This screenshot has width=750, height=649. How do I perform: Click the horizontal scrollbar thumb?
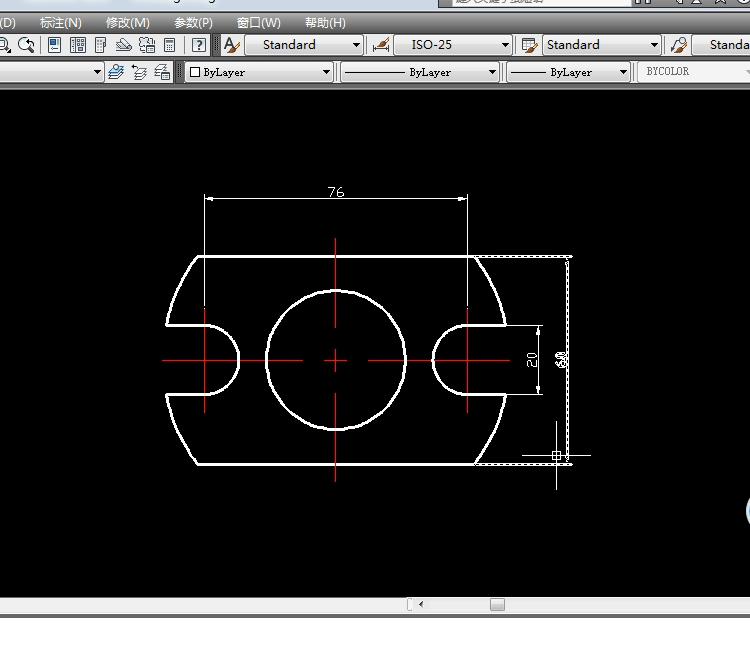497,605
